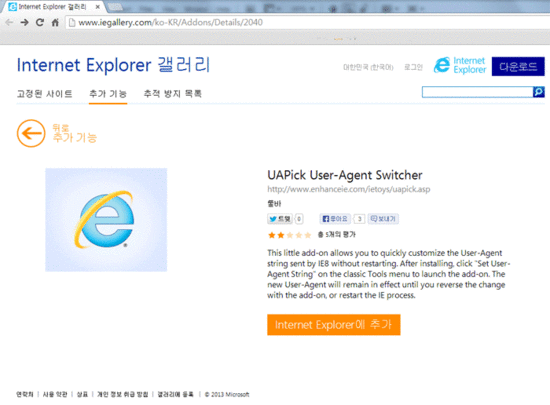
Task: Go to the home page icon
Action: (x=55, y=22)
